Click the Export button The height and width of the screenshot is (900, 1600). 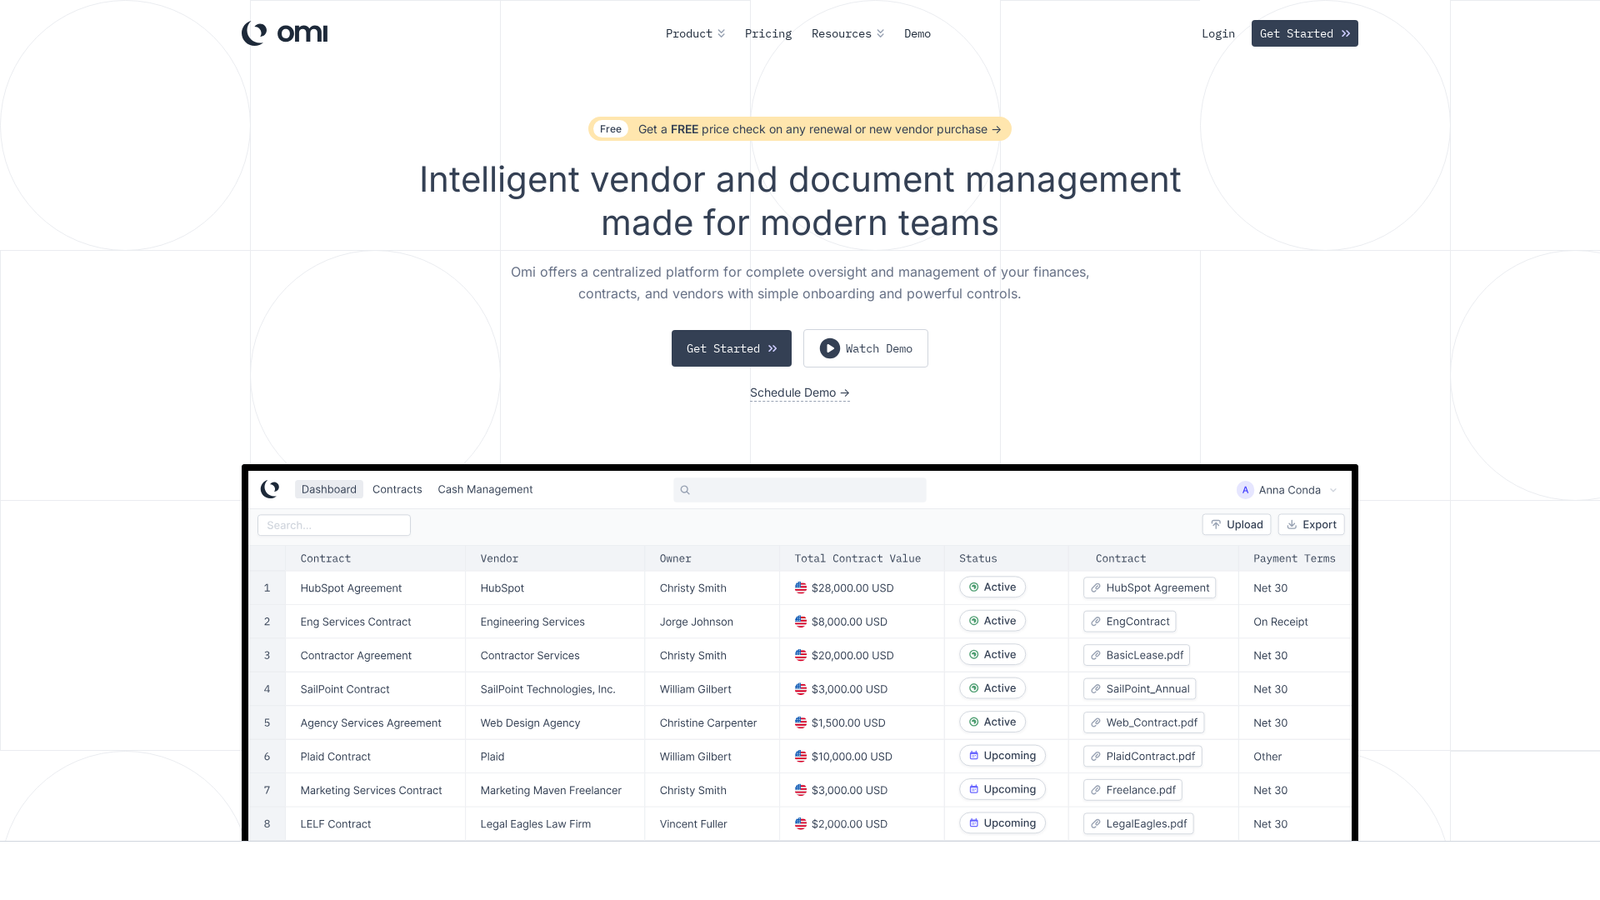coord(1311,524)
